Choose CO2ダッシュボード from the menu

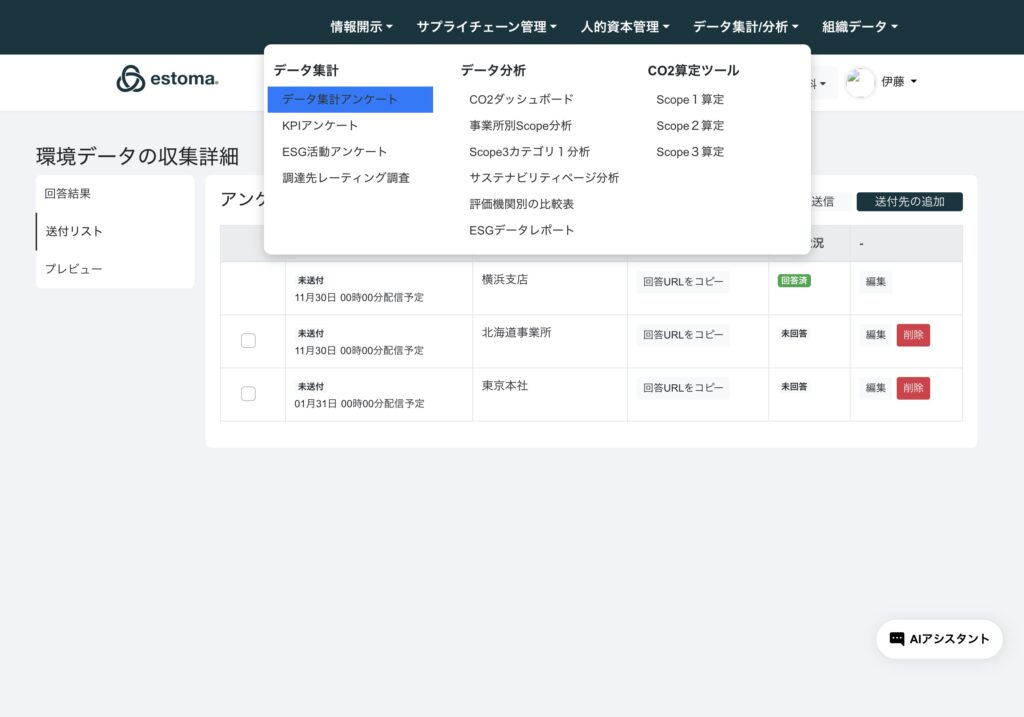tap(521, 99)
